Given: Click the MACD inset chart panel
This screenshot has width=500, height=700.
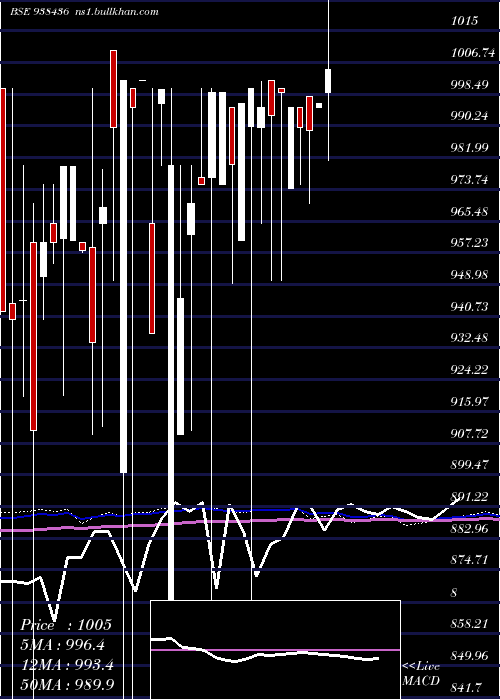Looking at the screenshot, I should point(275,650).
